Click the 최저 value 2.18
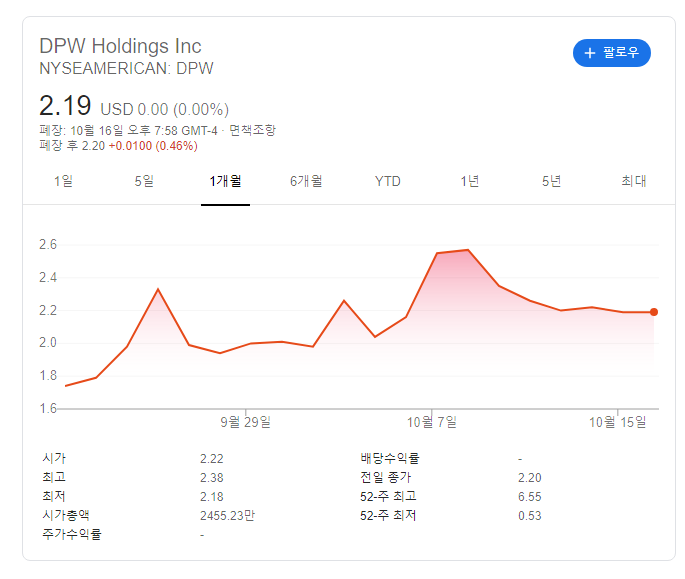This screenshot has width=685, height=579. [212, 497]
